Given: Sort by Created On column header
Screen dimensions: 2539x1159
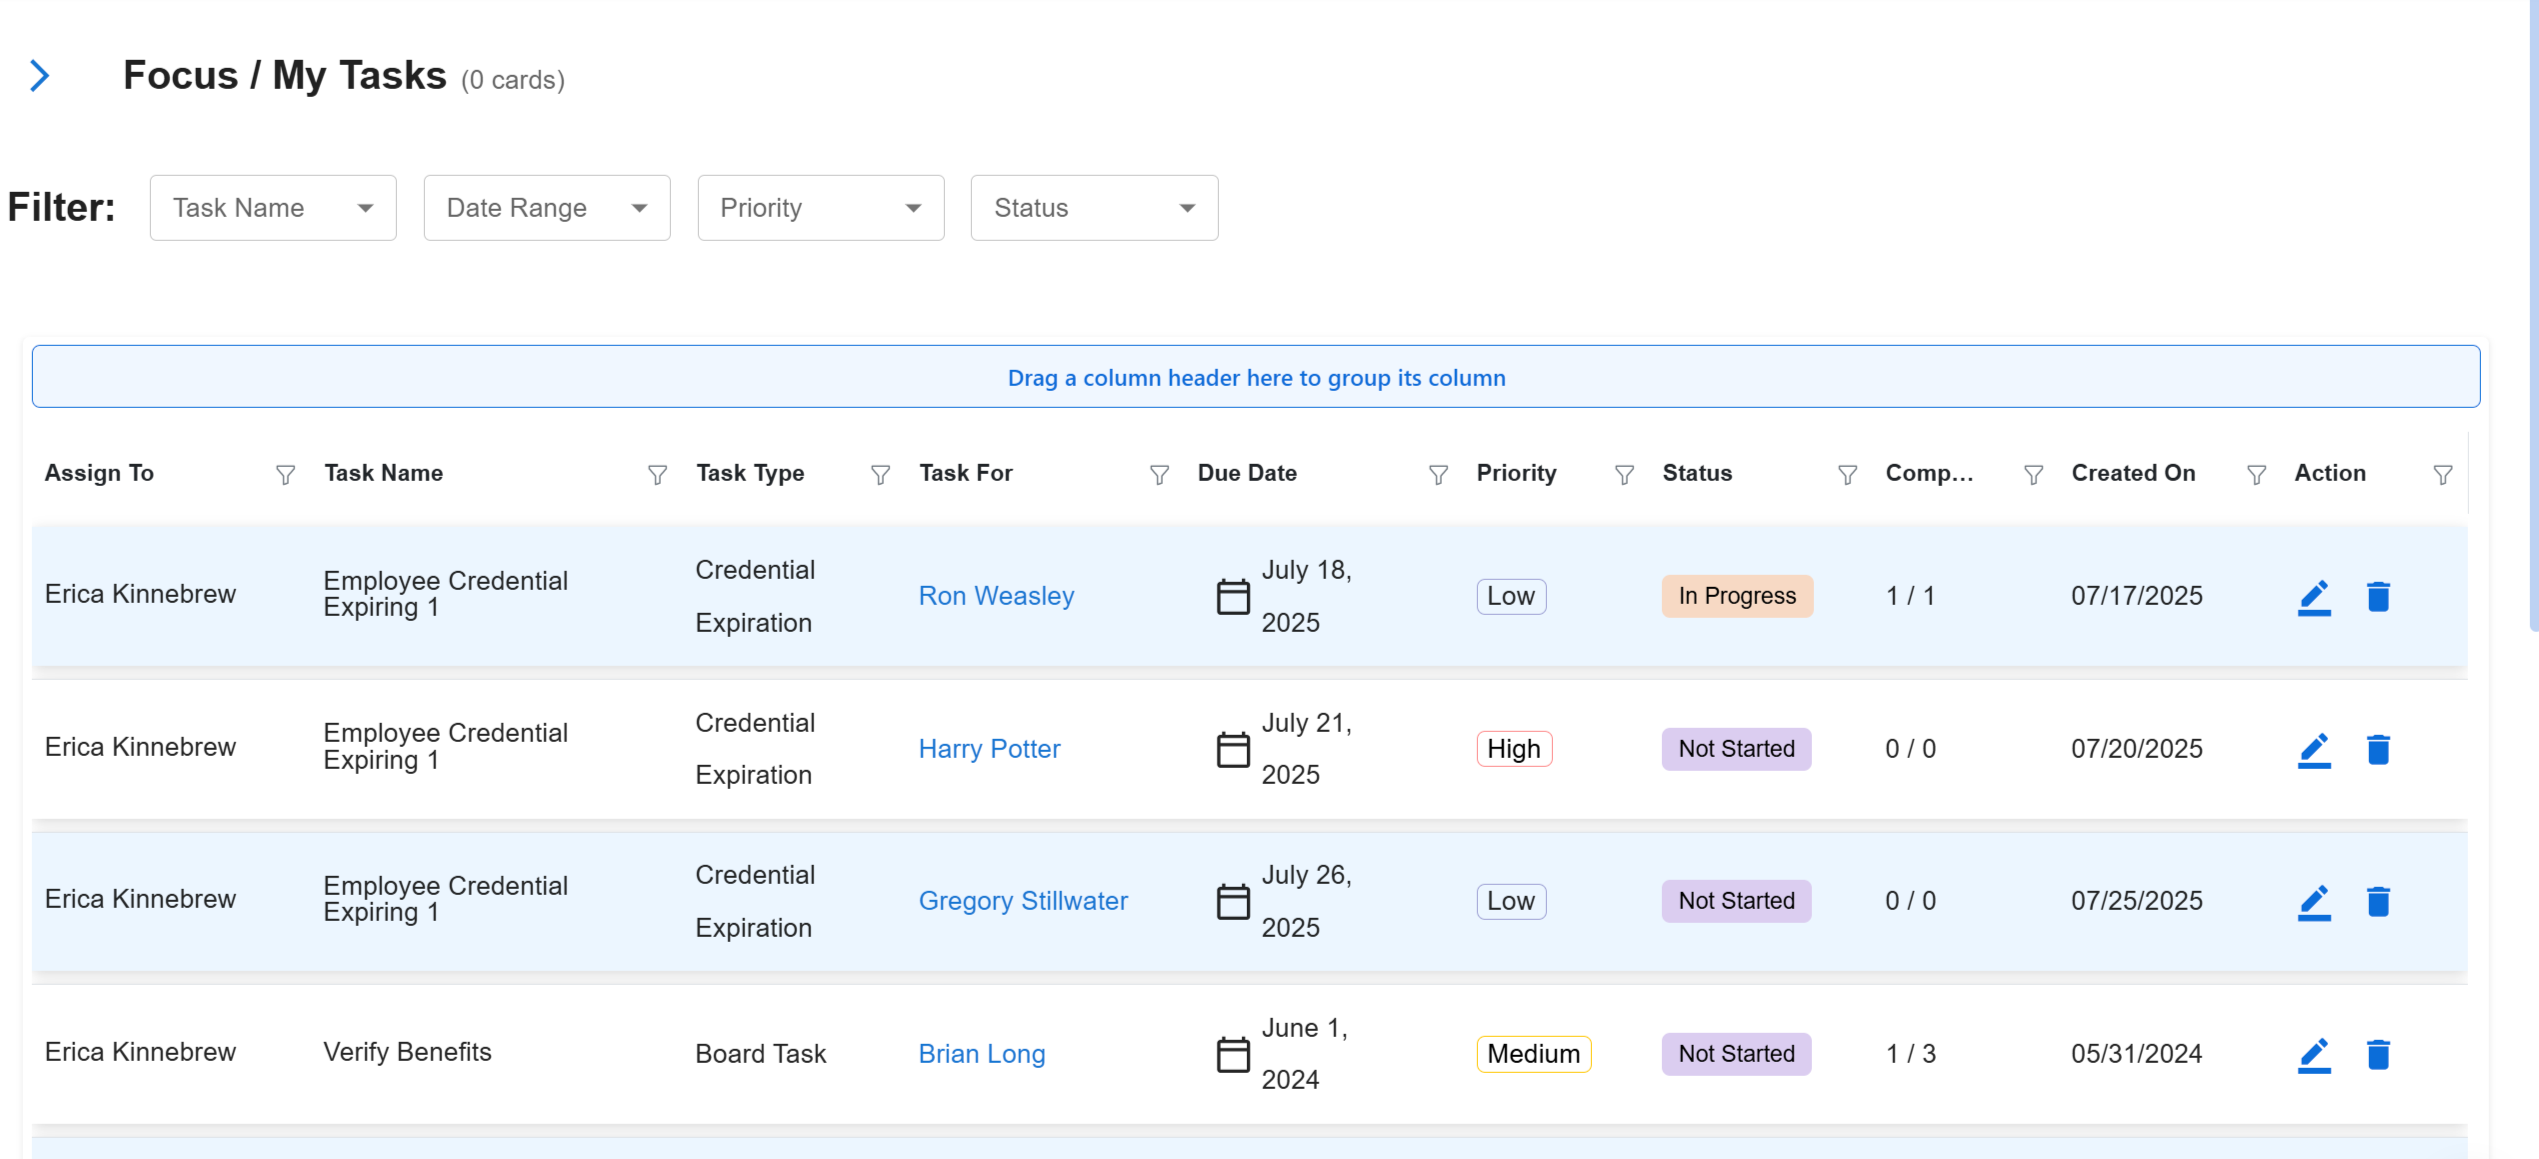Looking at the screenshot, I should [x=2133, y=473].
